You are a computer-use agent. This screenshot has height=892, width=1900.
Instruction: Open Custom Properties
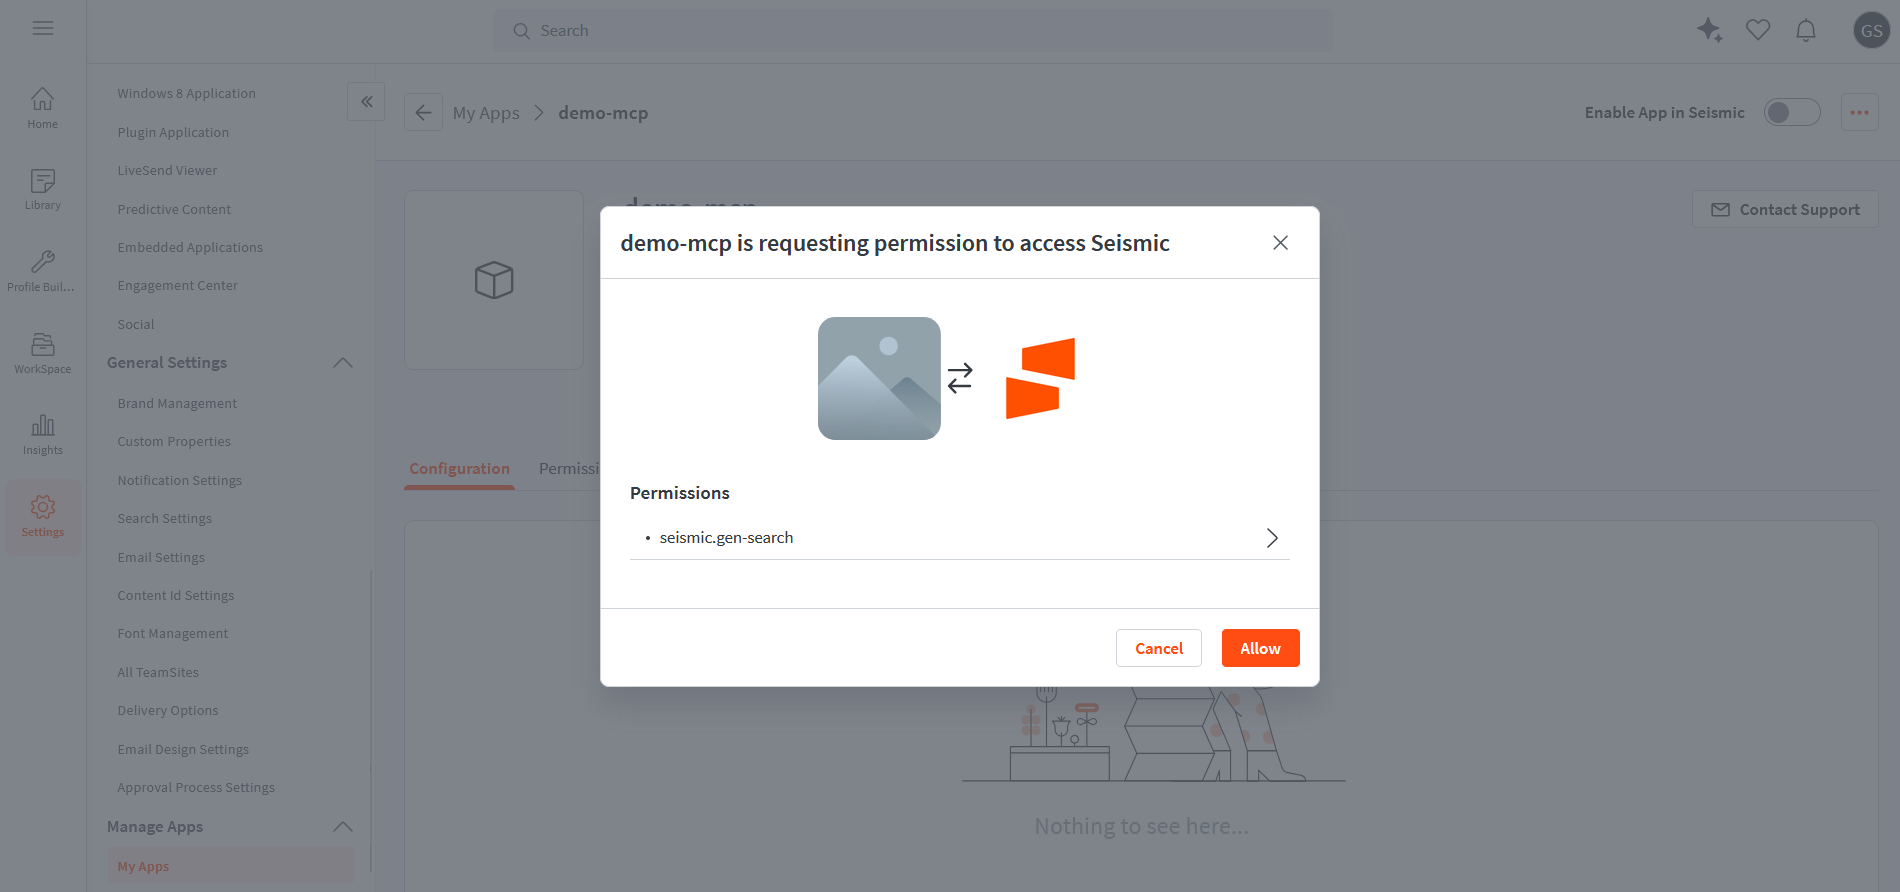pos(174,441)
